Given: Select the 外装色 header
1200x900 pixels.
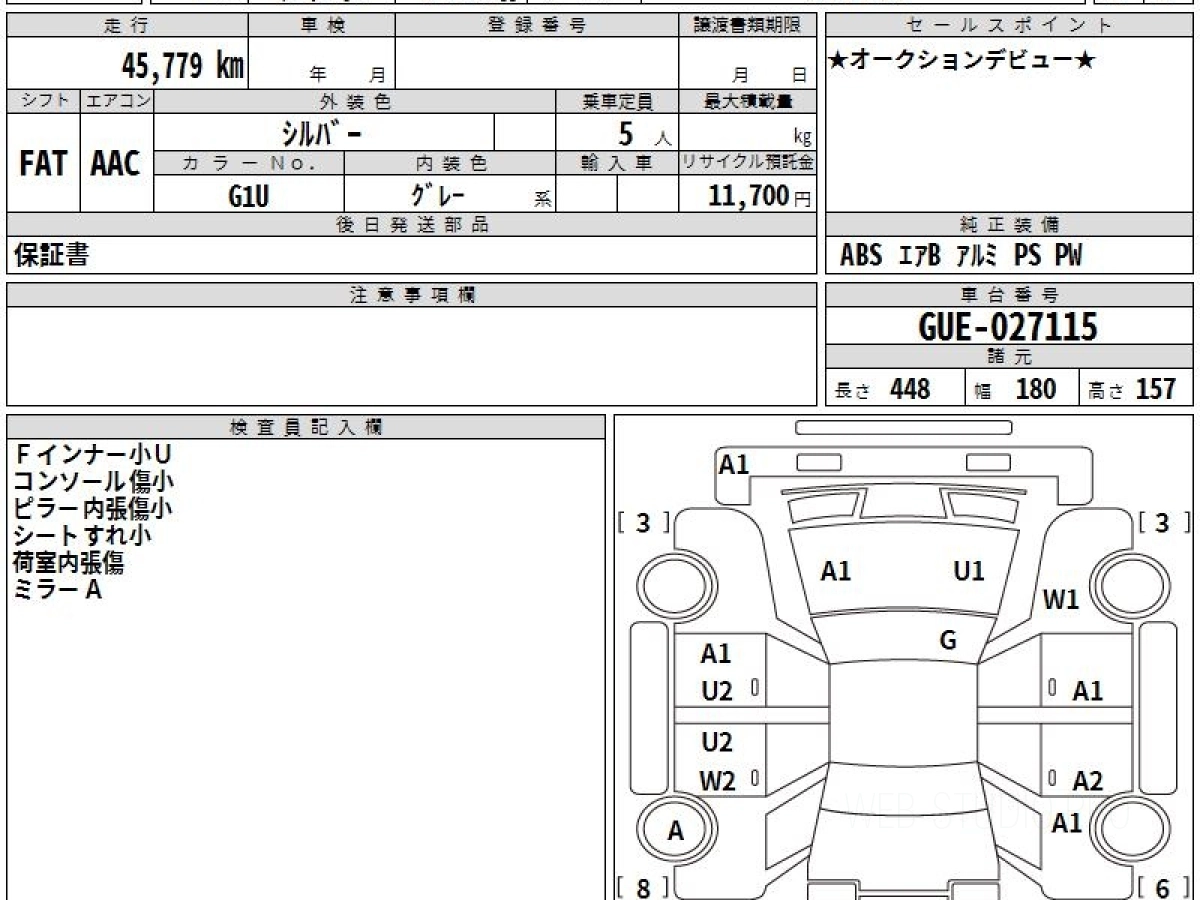Looking at the screenshot, I should pos(355,101).
